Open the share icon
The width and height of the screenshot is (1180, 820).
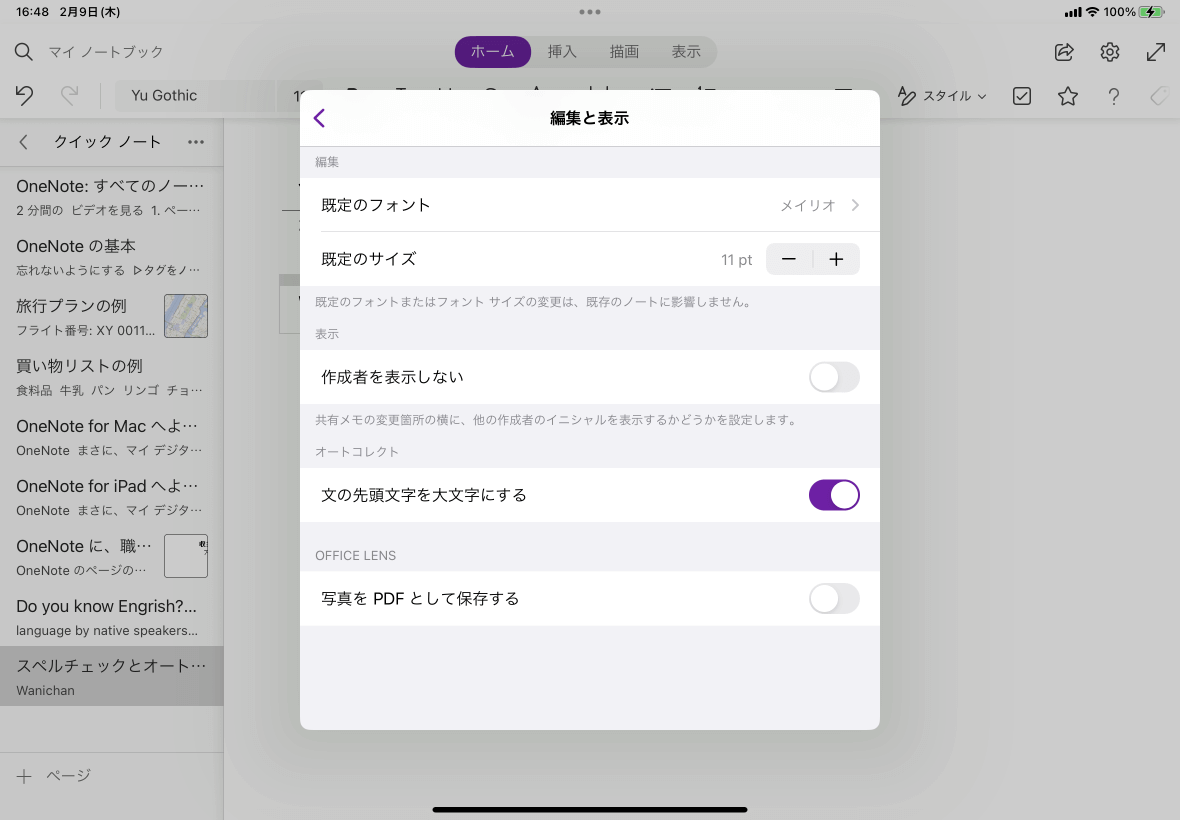point(1064,52)
